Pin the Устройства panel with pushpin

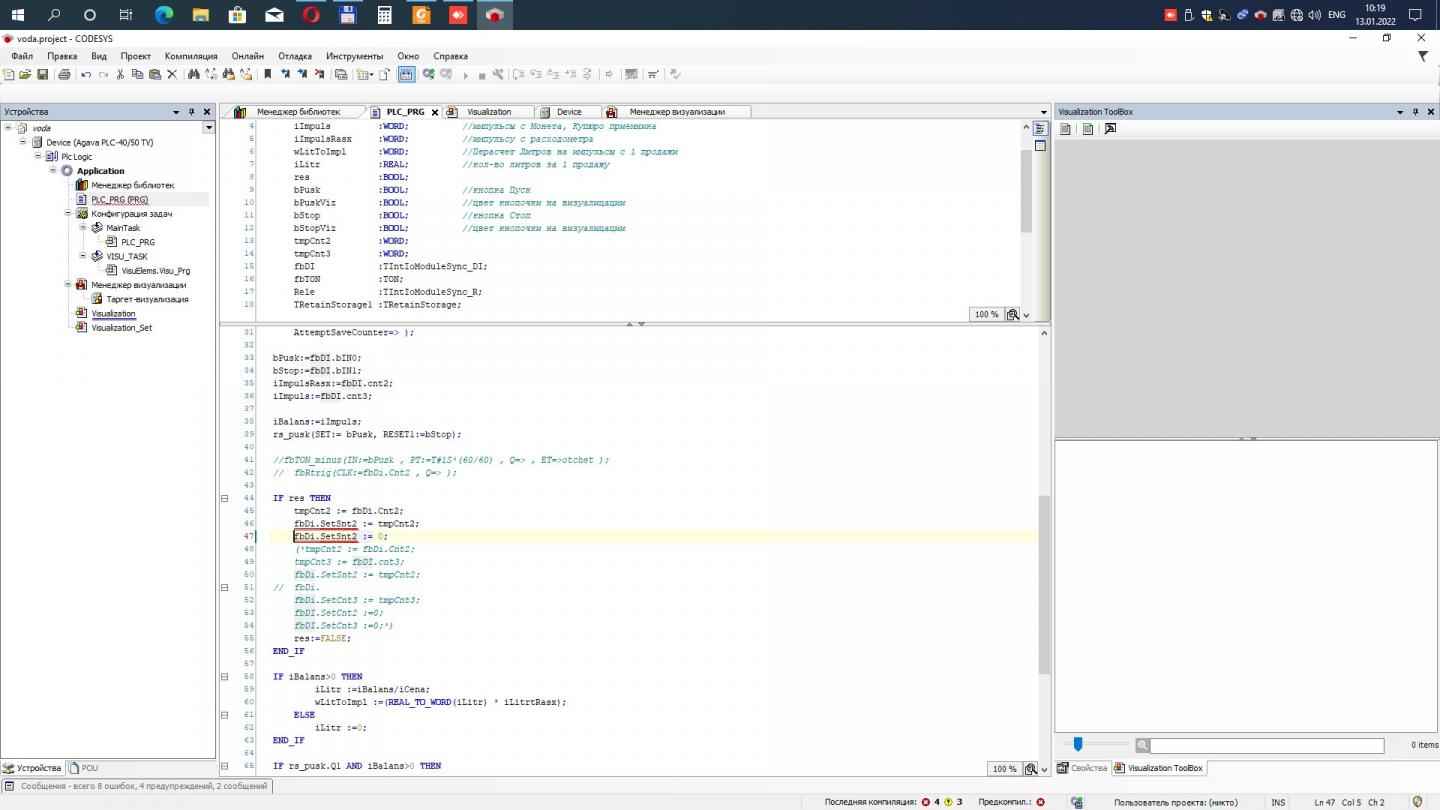click(192, 112)
